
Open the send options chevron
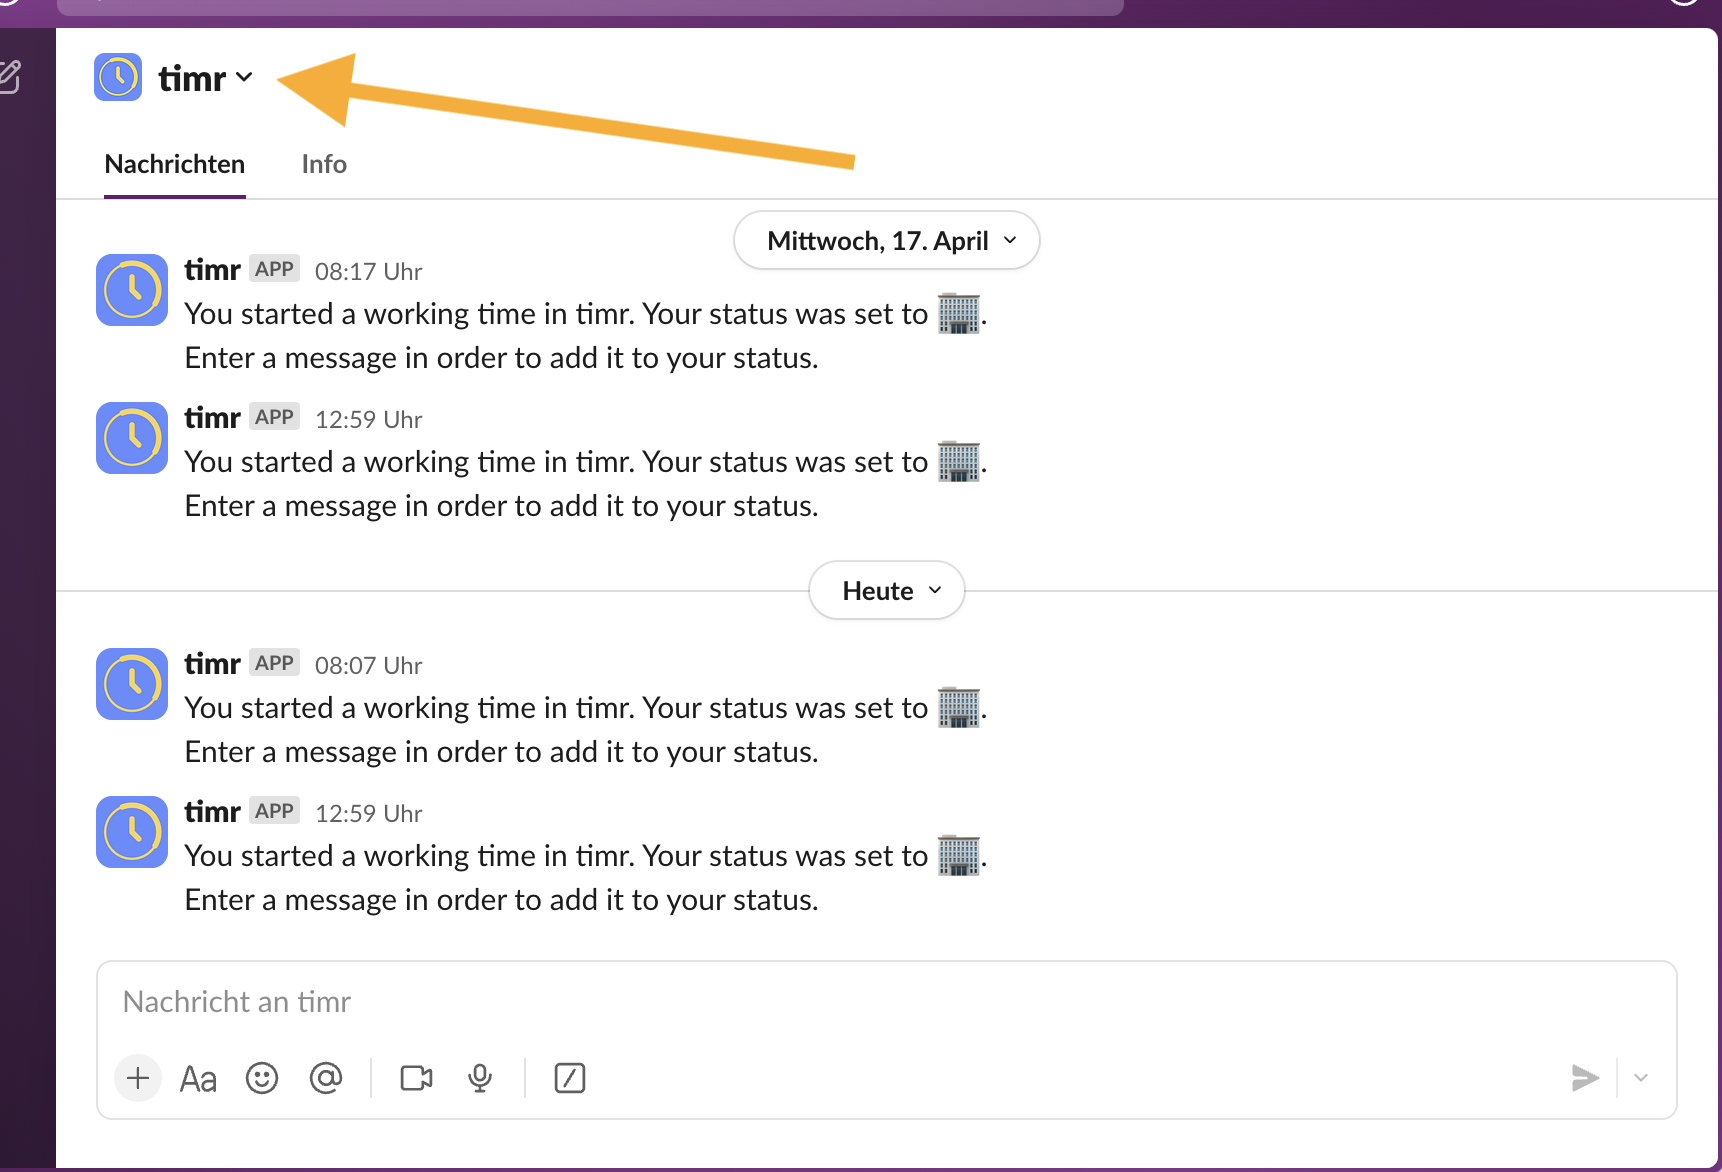click(1641, 1078)
